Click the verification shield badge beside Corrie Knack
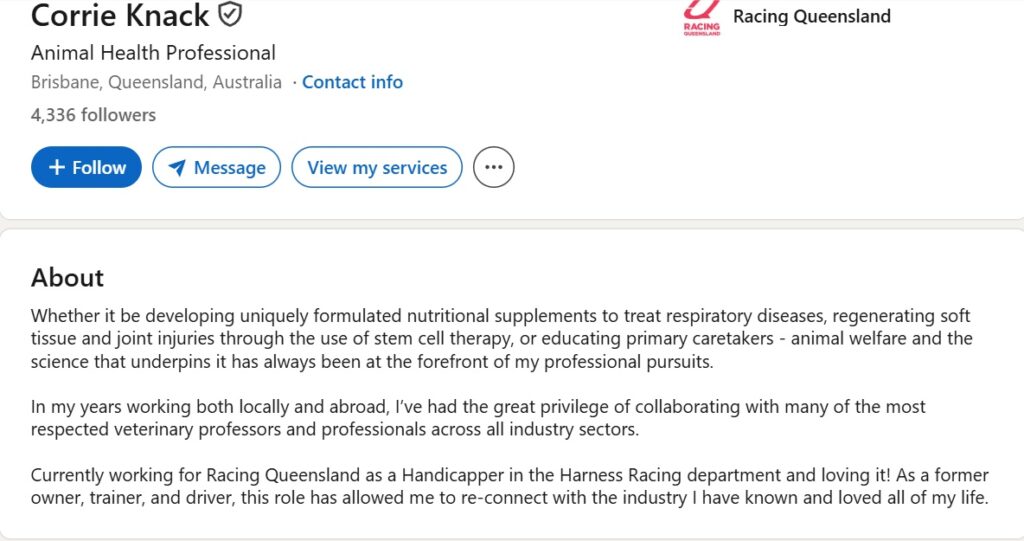The image size is (1024, 541). tap(230, 15)
